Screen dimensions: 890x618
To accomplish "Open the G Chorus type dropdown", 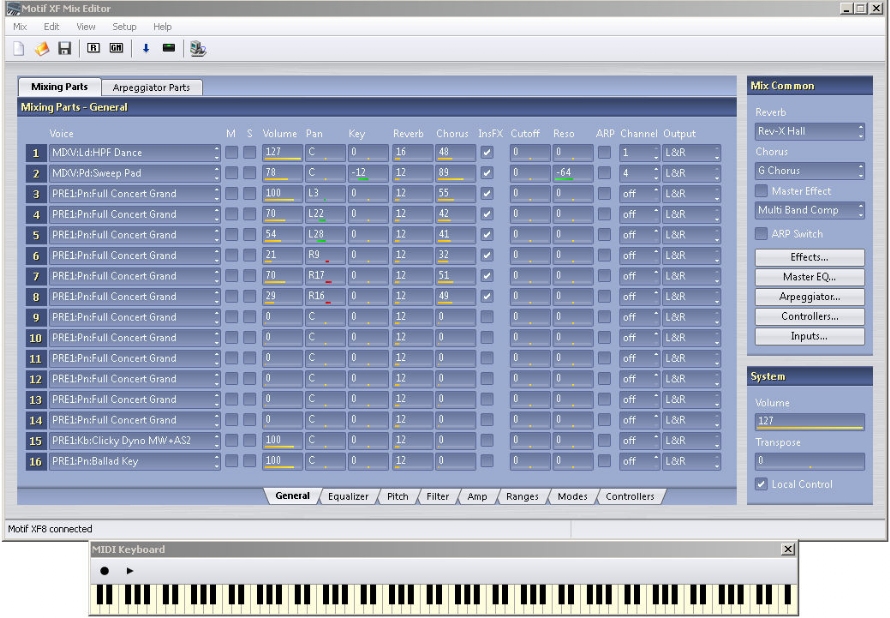I will click(x=809, y=170).
